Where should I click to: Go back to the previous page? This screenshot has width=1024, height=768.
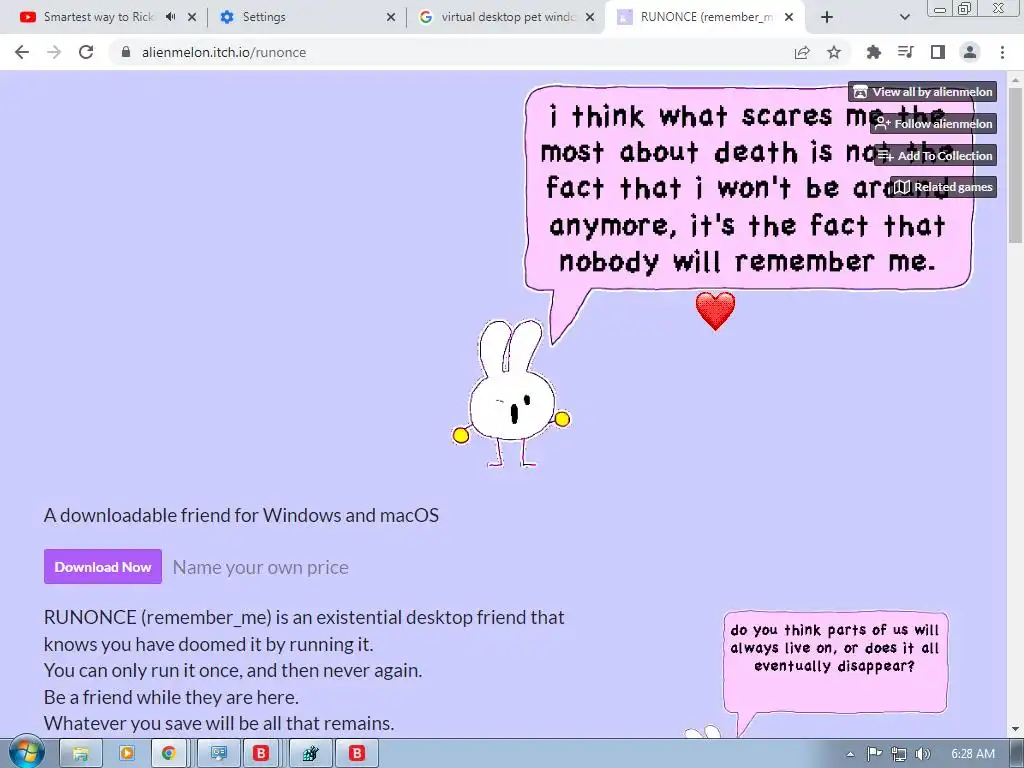[22, 52]
